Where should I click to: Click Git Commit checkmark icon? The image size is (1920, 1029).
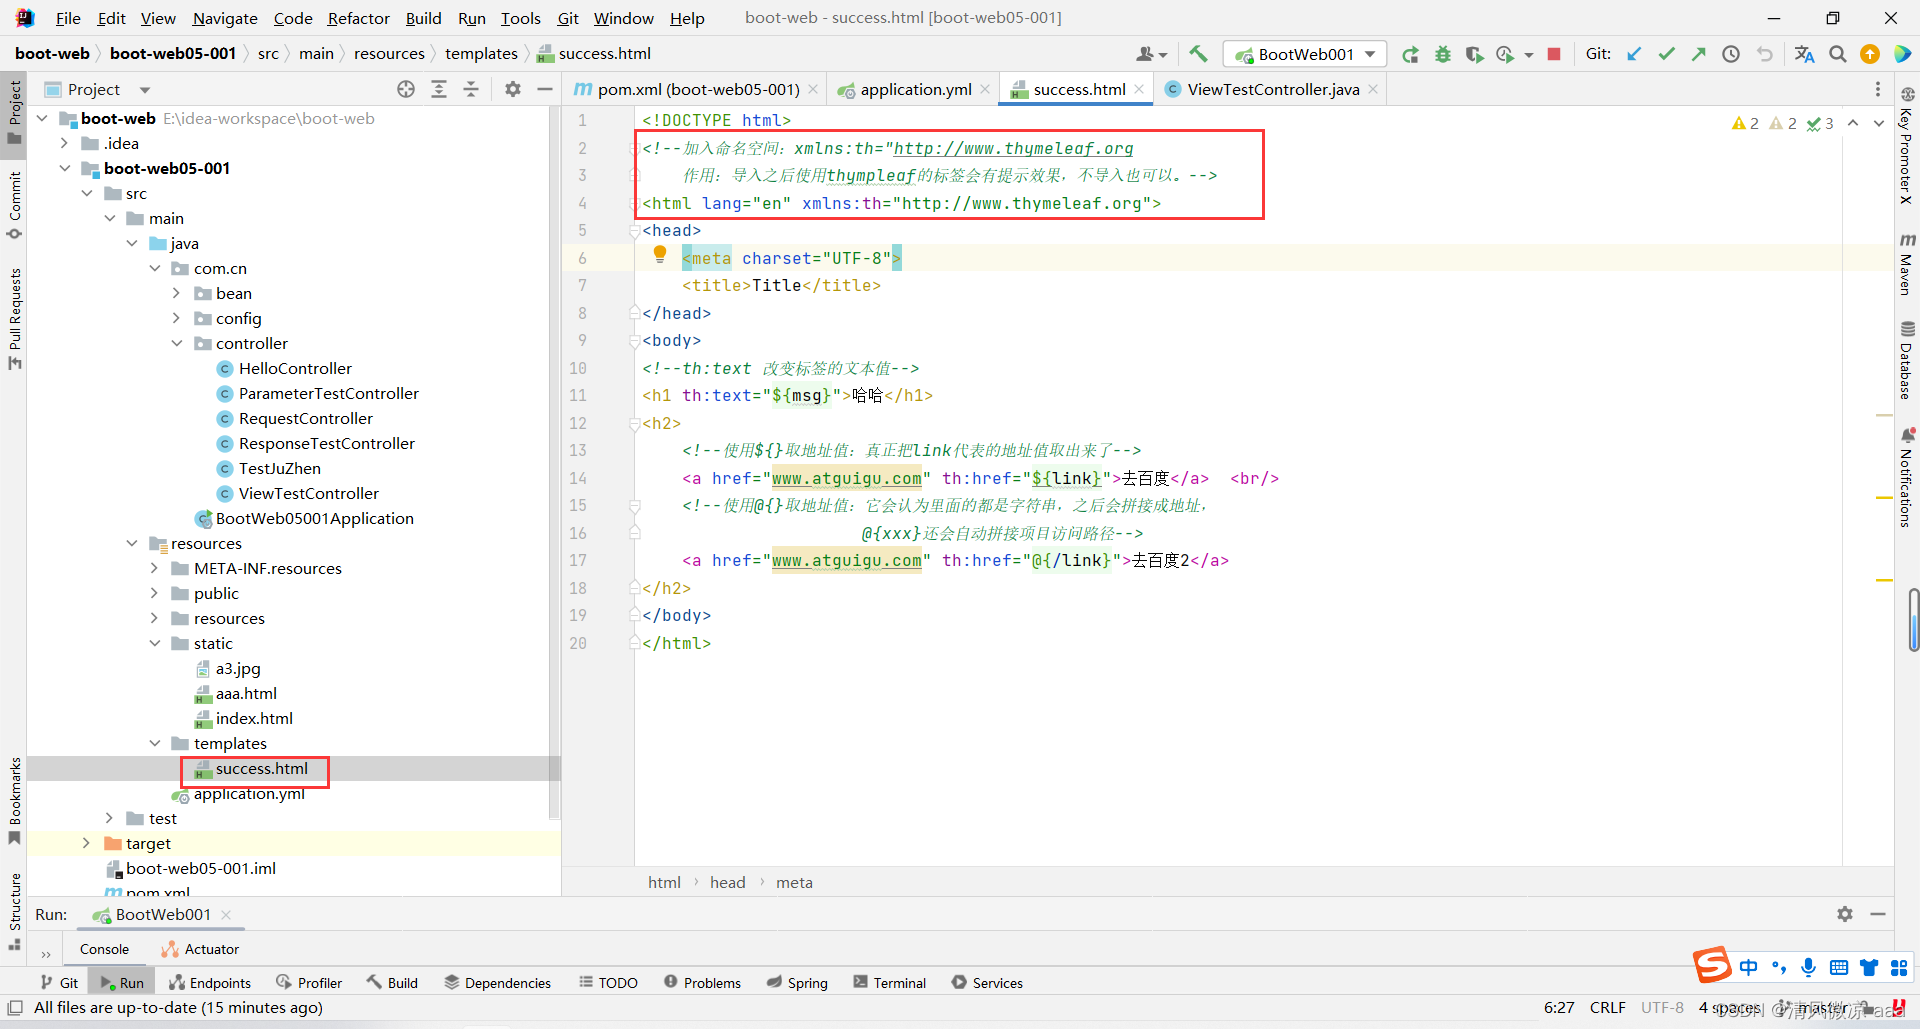[1666, 54]
